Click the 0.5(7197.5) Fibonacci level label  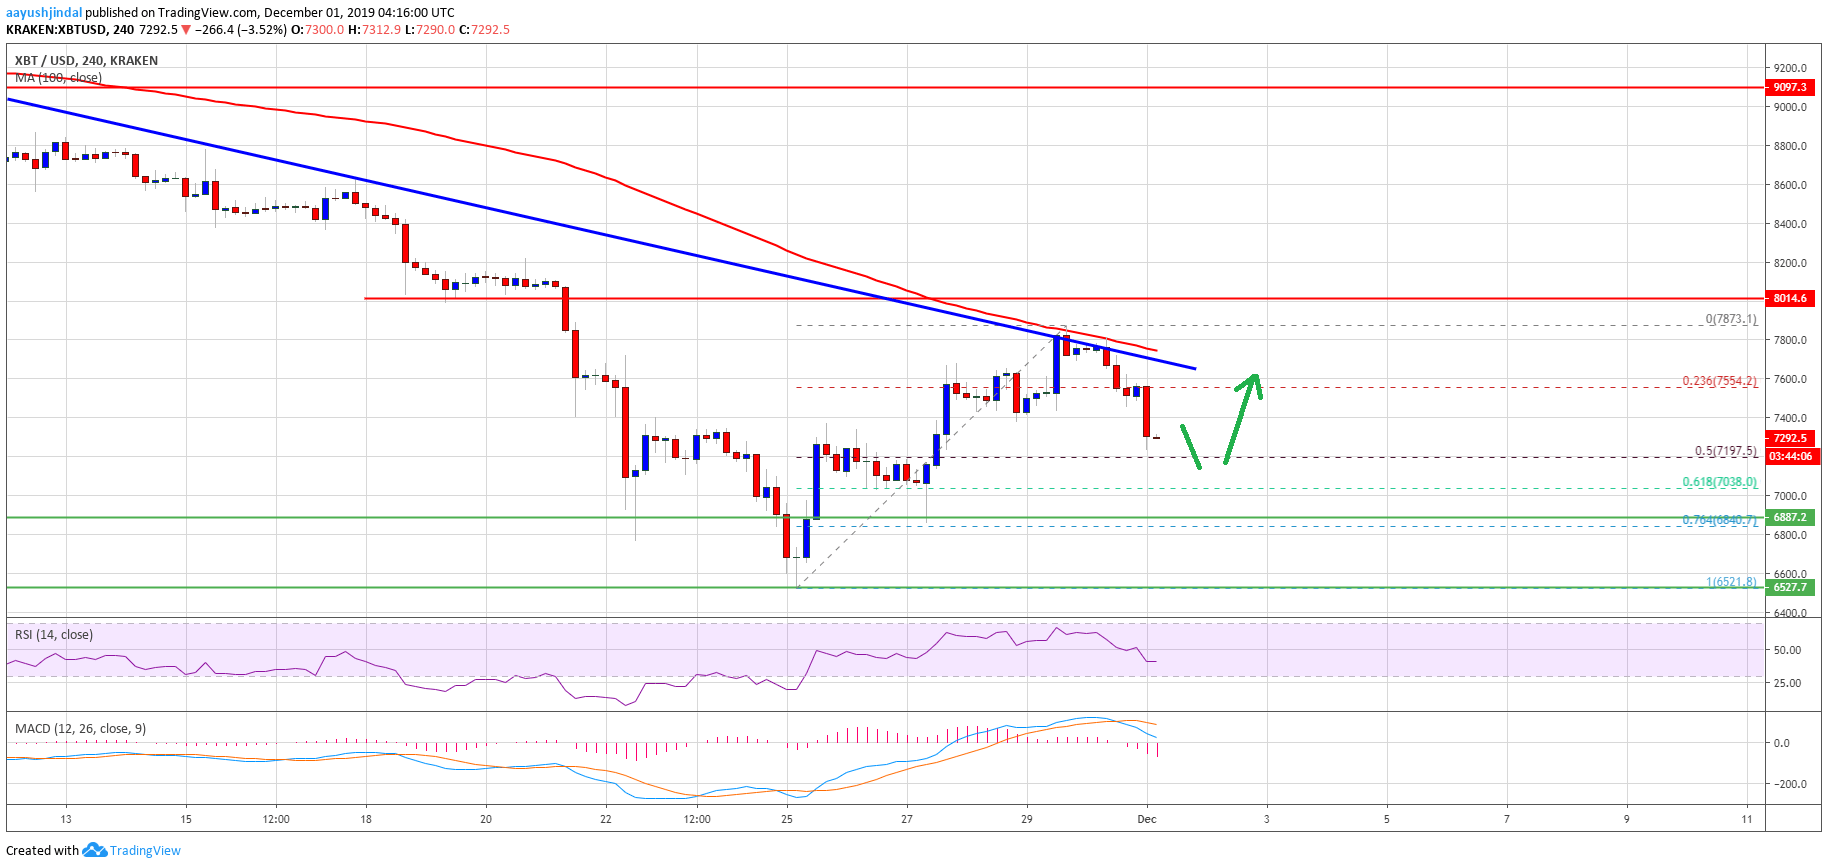pyautogui.click(x=1725, y=451)
